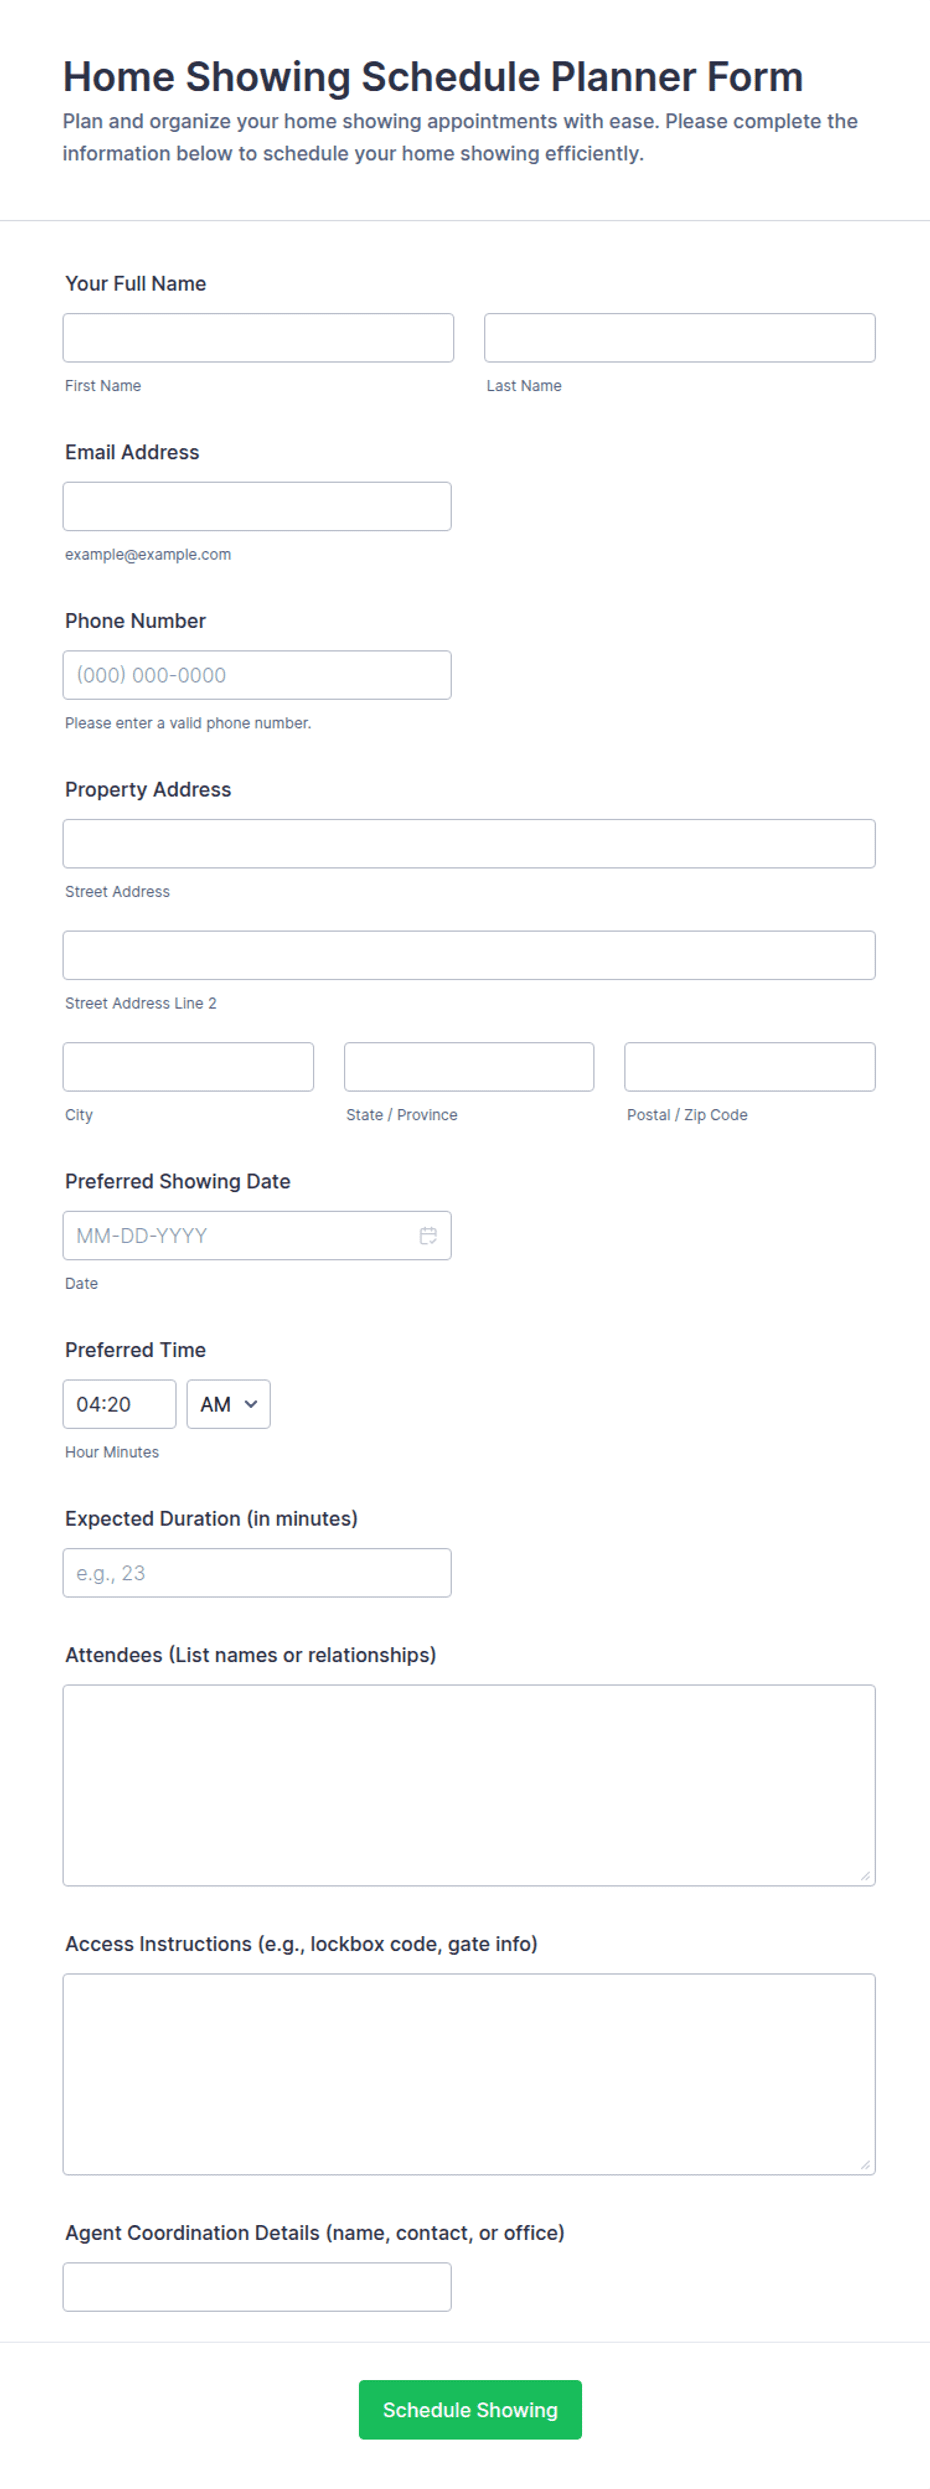This screenshot has height=2489, width=930.
Task: Grab the Attendees textarea resize handle
Action: (865, 1876)
